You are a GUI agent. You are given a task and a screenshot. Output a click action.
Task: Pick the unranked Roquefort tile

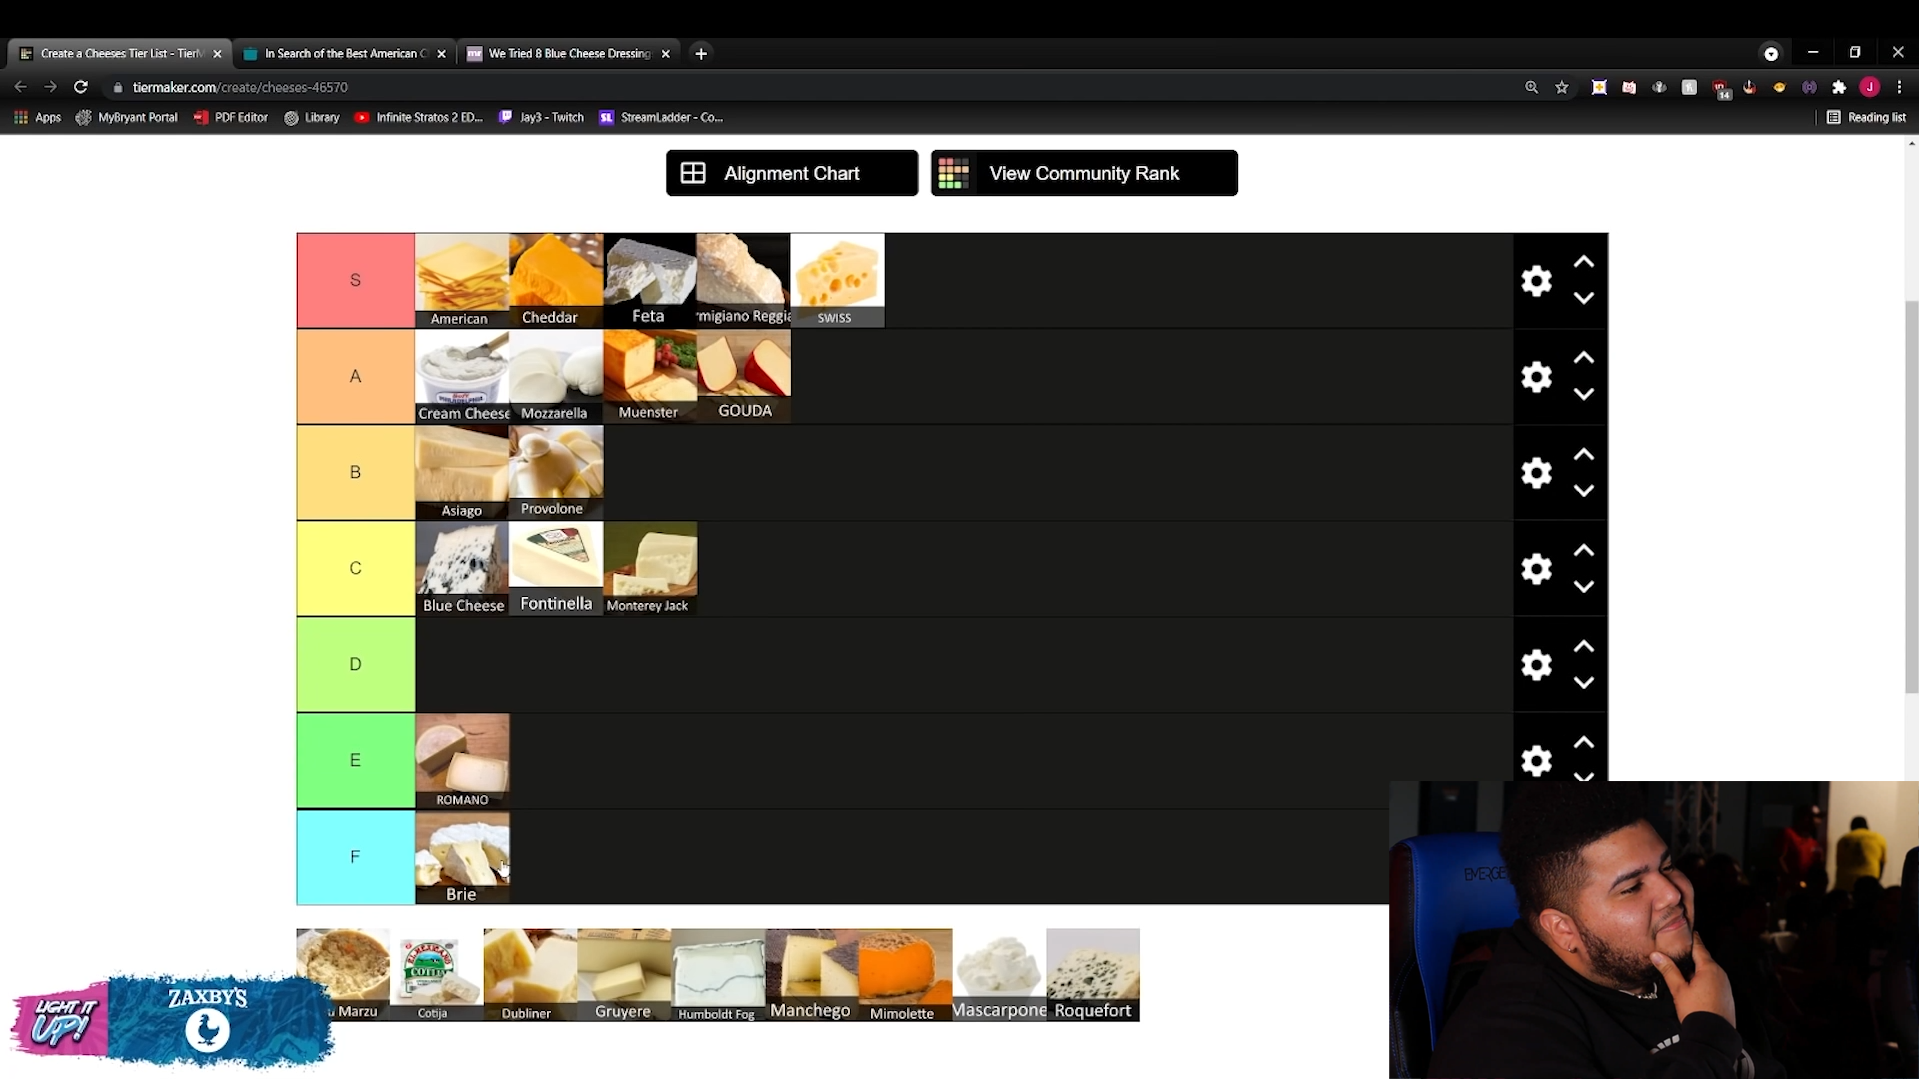point(1093,975)
